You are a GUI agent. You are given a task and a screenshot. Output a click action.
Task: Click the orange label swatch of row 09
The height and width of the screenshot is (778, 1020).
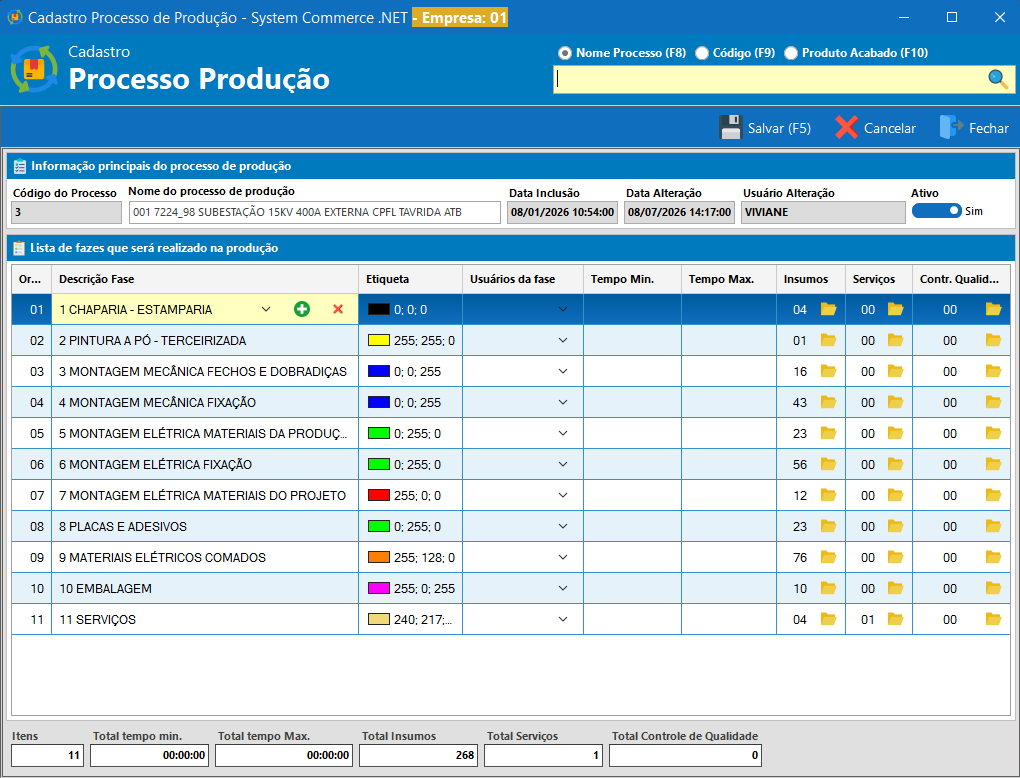pos(379,557)
